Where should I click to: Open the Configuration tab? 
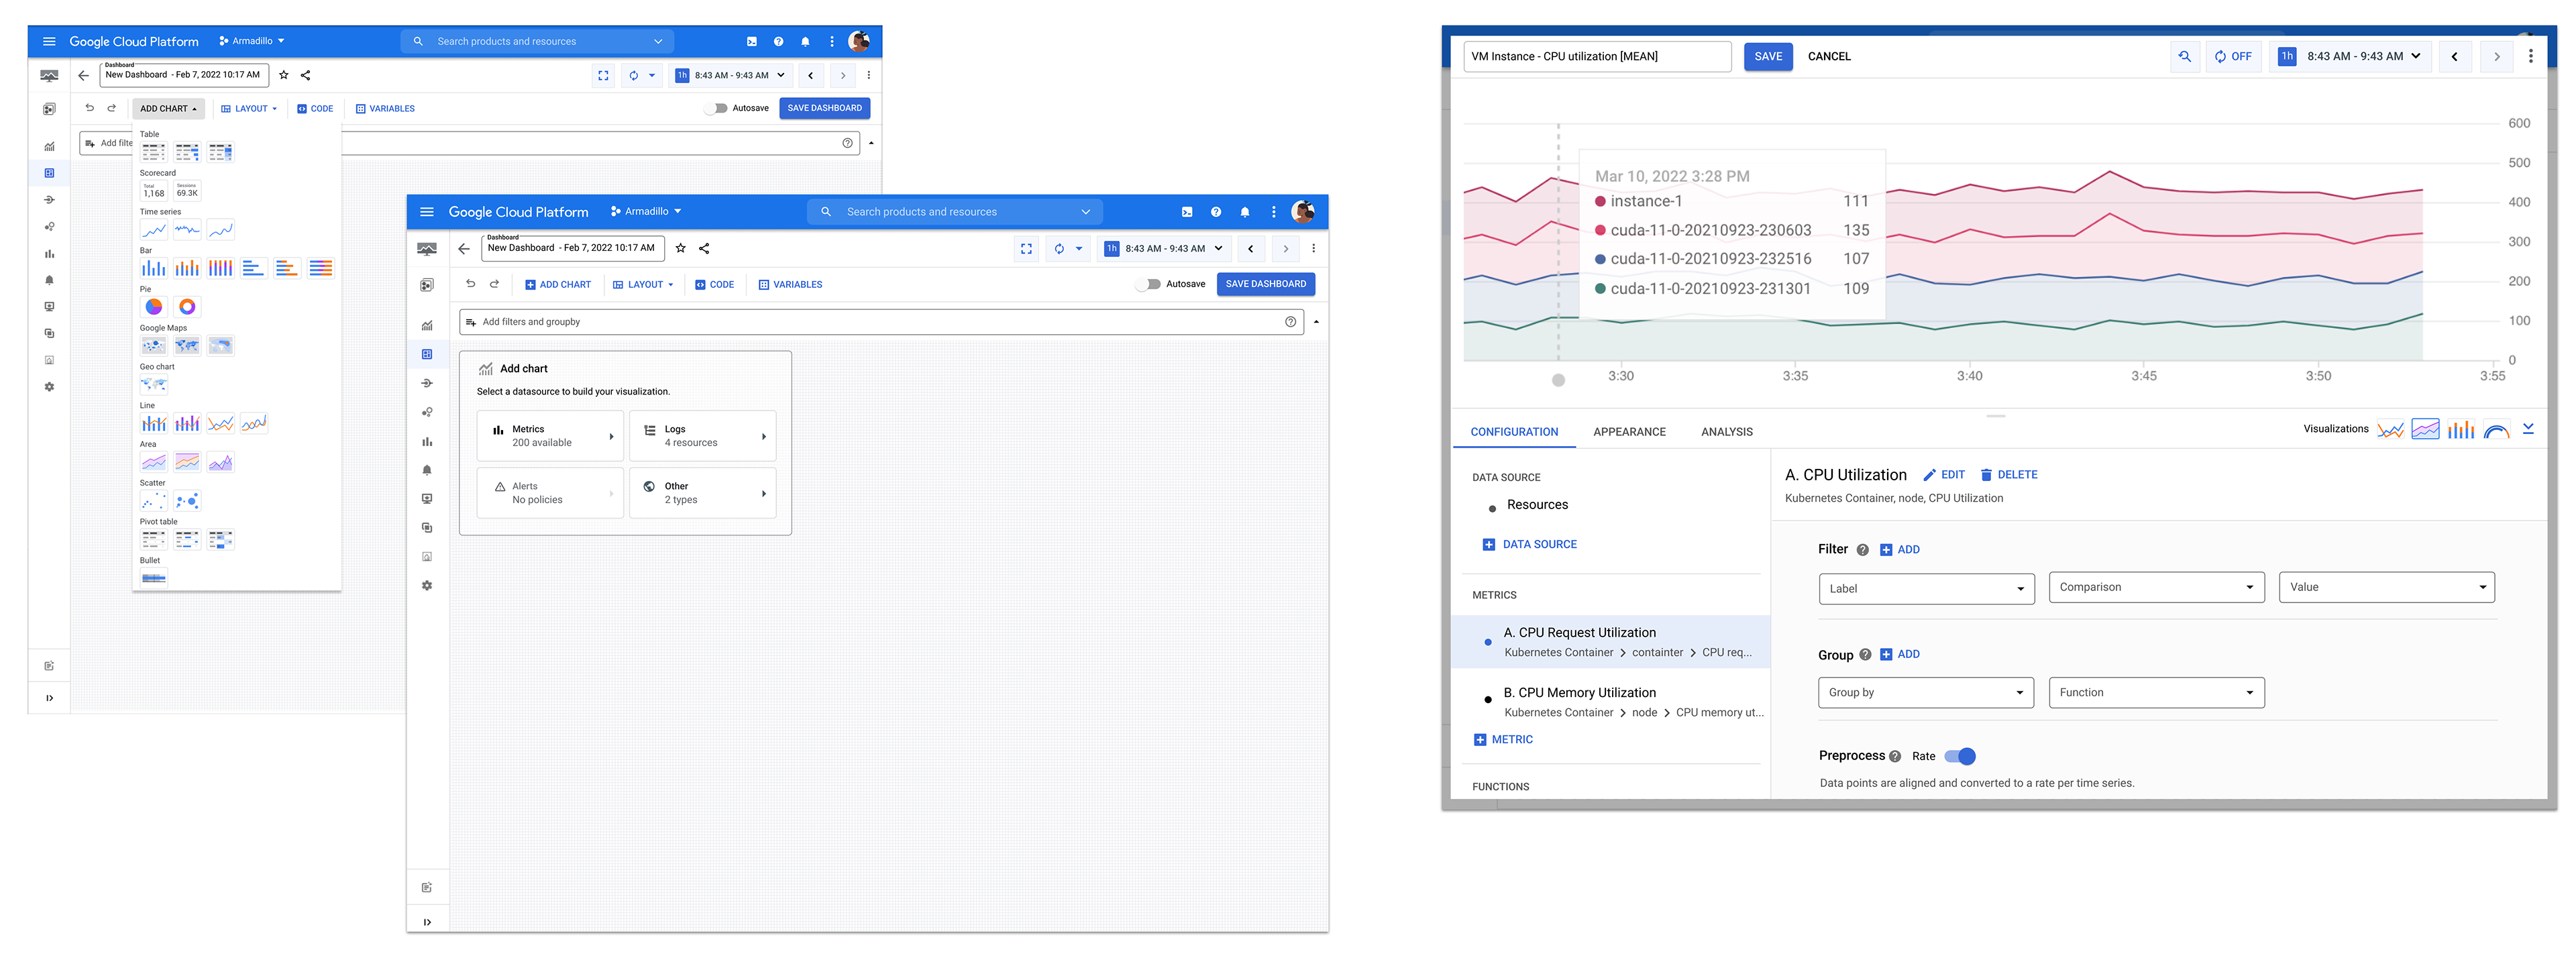pyautogui.click(x=1514, y=432)
